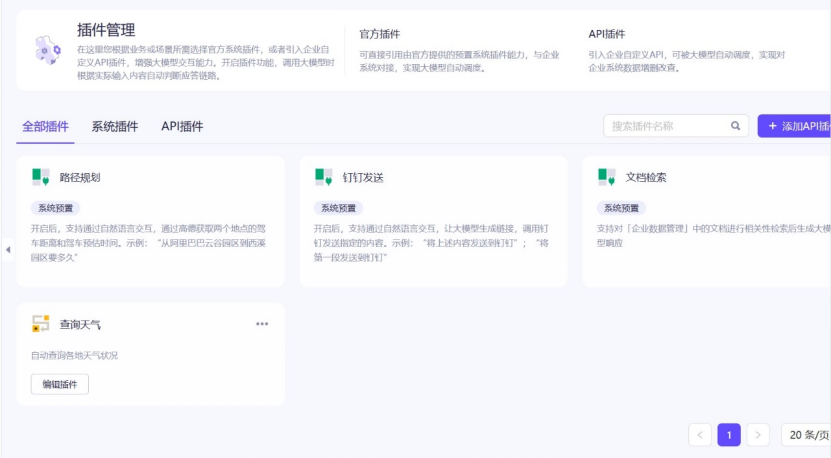The image size is (831, 458).
Task: Open the 查询天气 plugin card title
Action: pyautogui.click(x=80, y=324)
